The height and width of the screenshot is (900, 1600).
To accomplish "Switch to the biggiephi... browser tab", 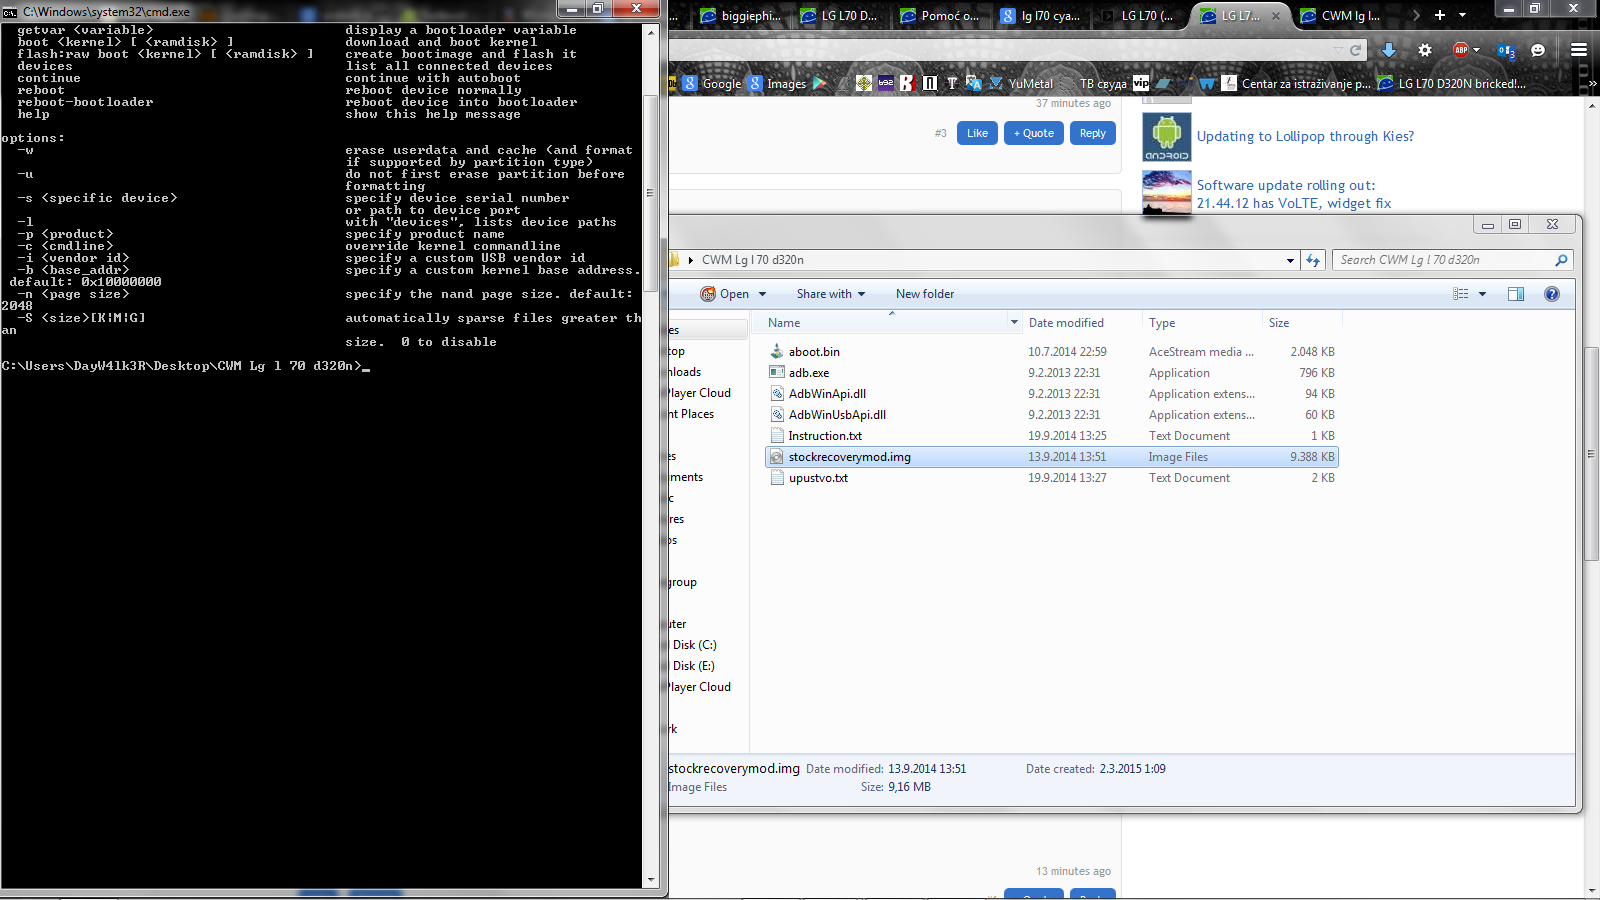I will pyautogui.click(x=741, y=16).
